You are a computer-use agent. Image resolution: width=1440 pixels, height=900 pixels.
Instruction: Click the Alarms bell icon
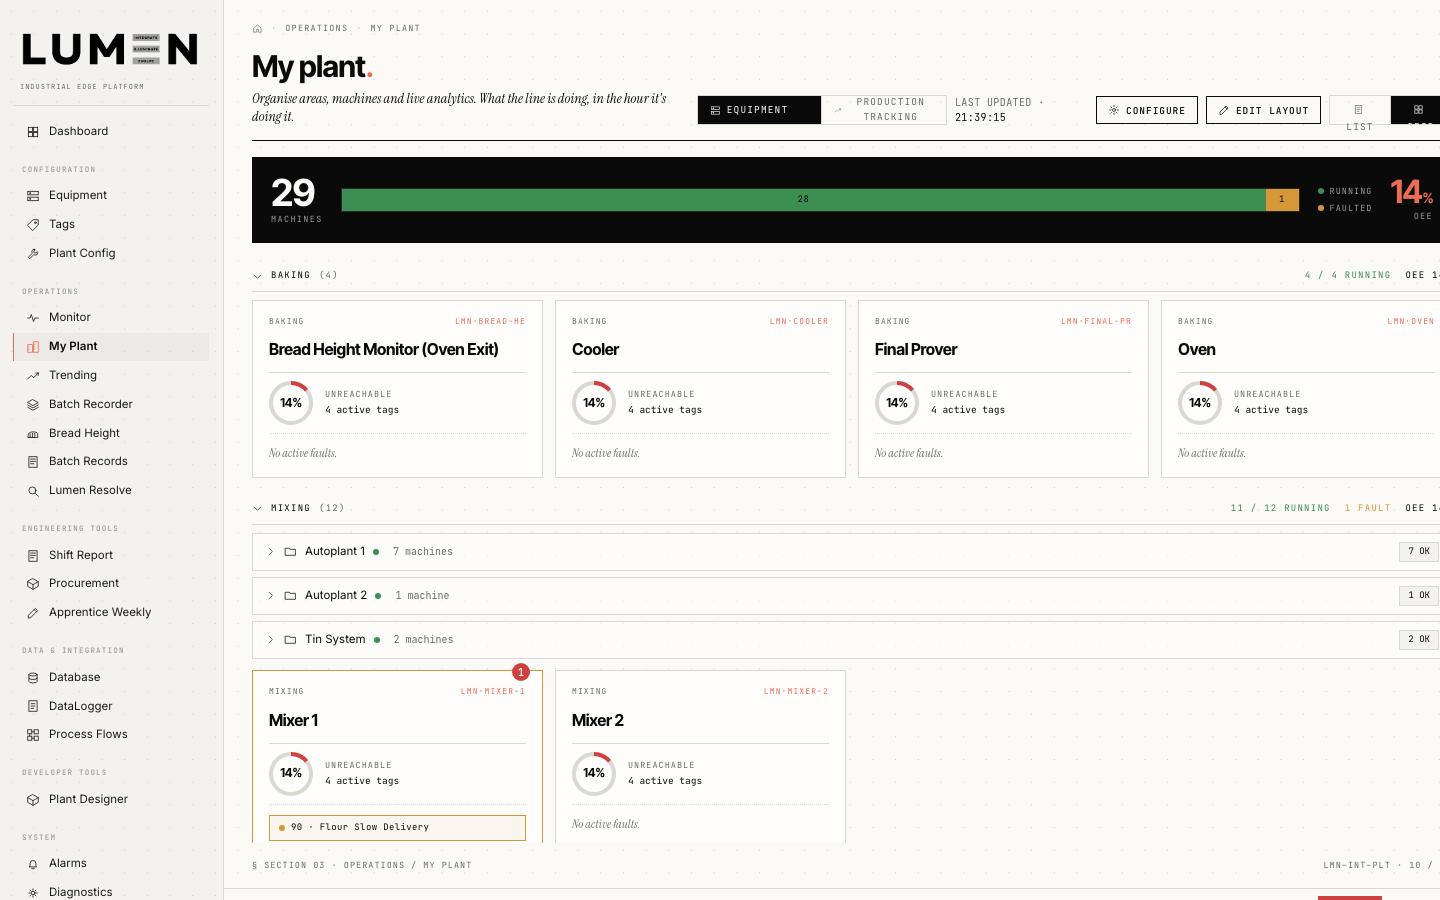(33, 864)
